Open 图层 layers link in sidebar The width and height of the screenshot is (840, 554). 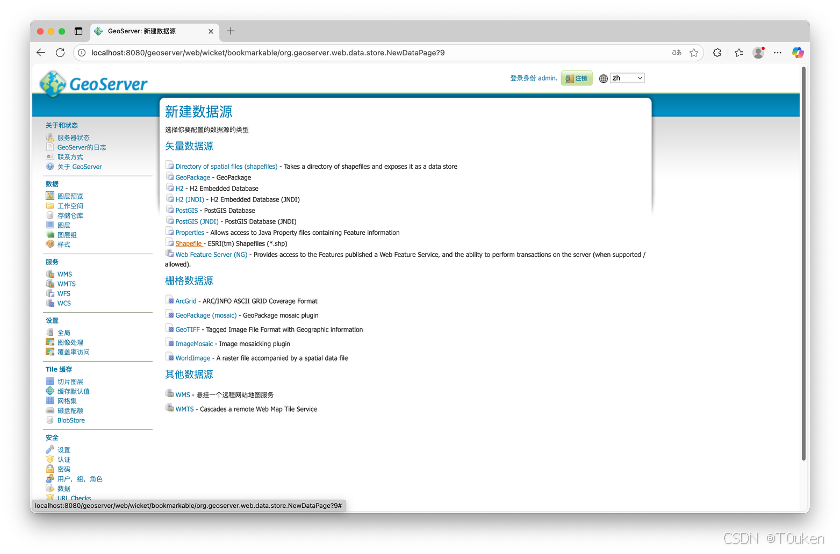[64, 225]
